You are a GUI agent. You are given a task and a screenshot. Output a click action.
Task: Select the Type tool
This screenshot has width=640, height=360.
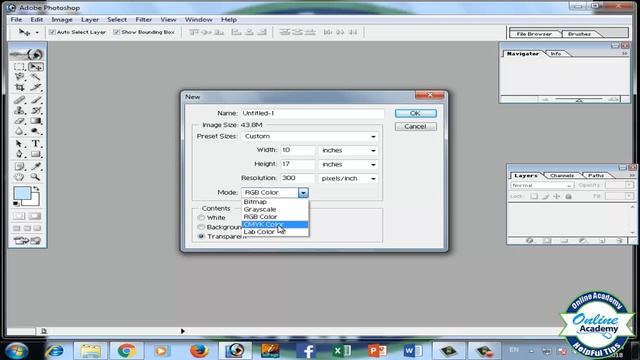(x=36, y=144)
